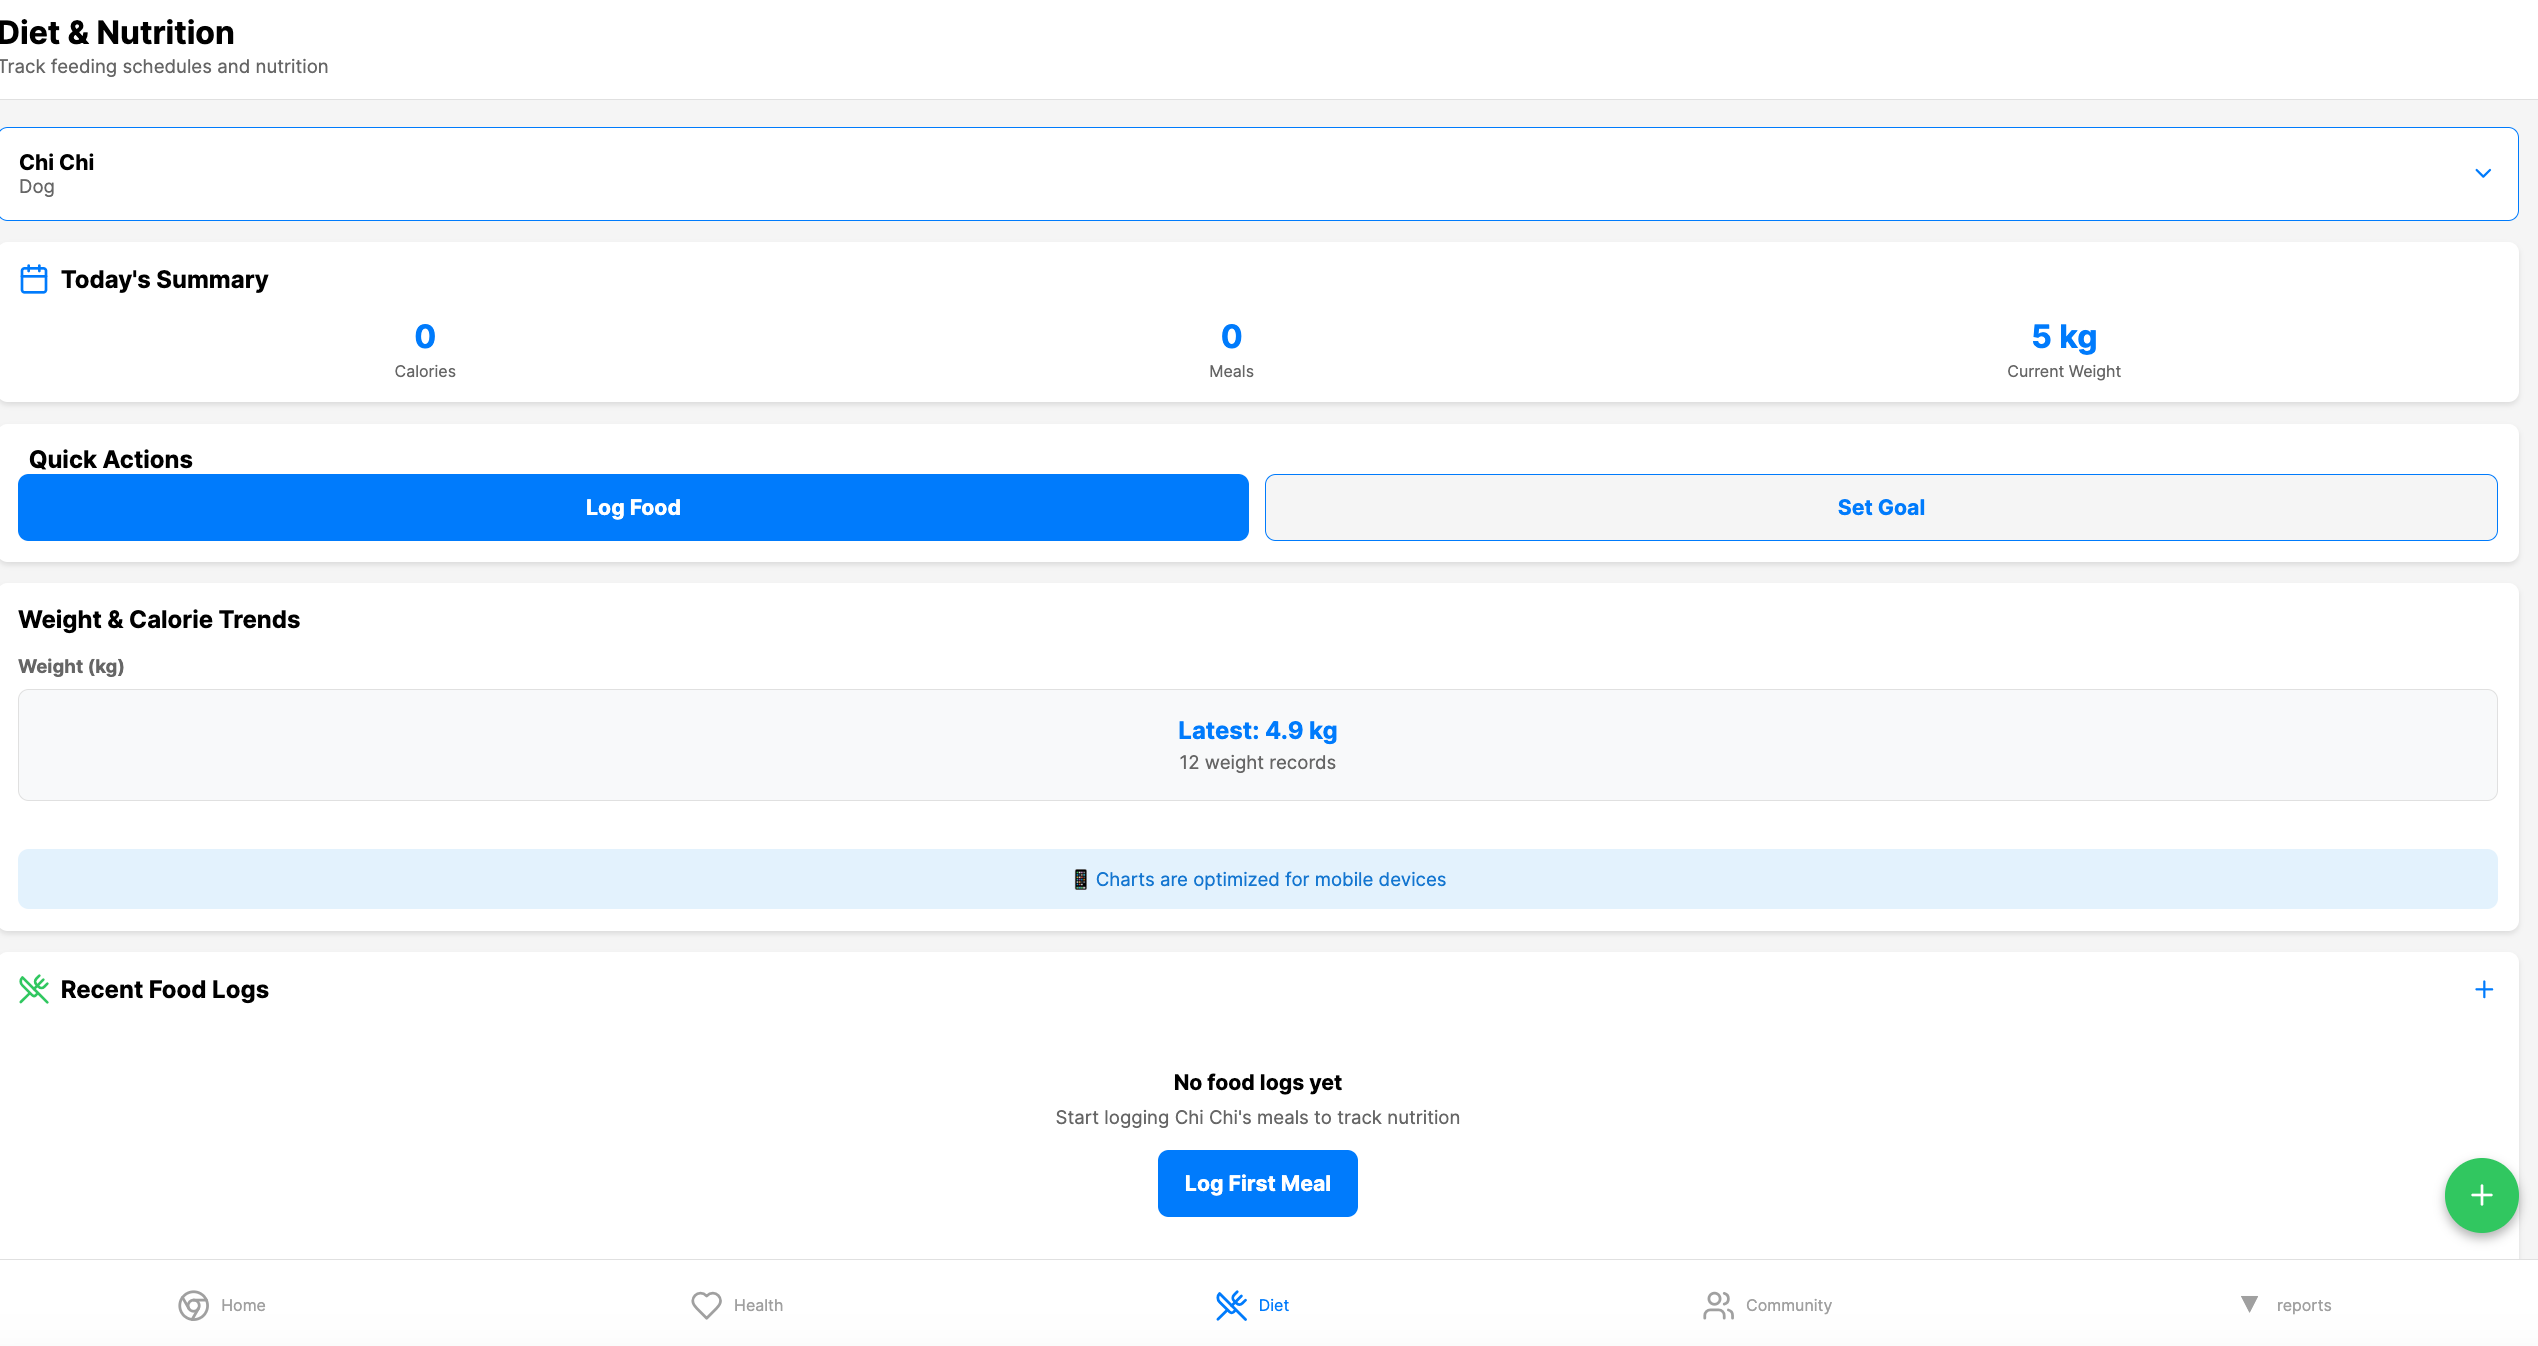
Task: Click the plus icon beside Recent Food Logs
Action: point(2484,989)
